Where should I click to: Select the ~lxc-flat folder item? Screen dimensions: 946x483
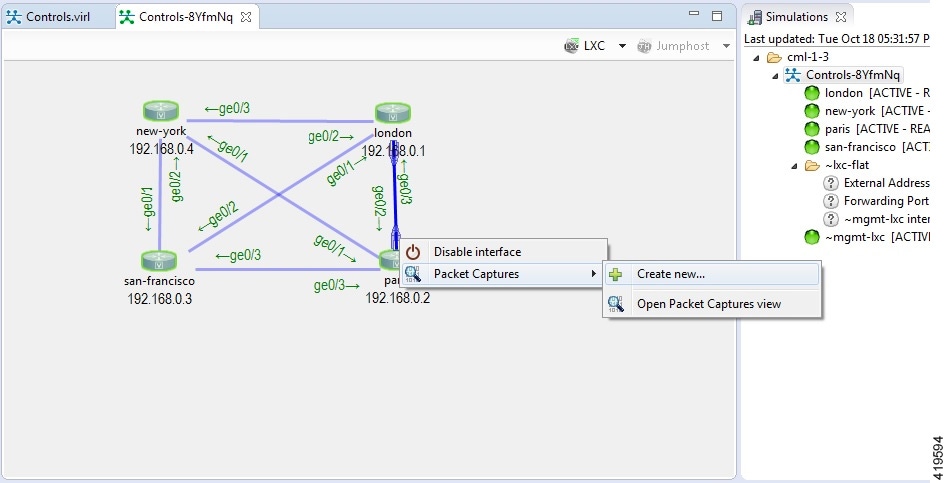(847, 165)
